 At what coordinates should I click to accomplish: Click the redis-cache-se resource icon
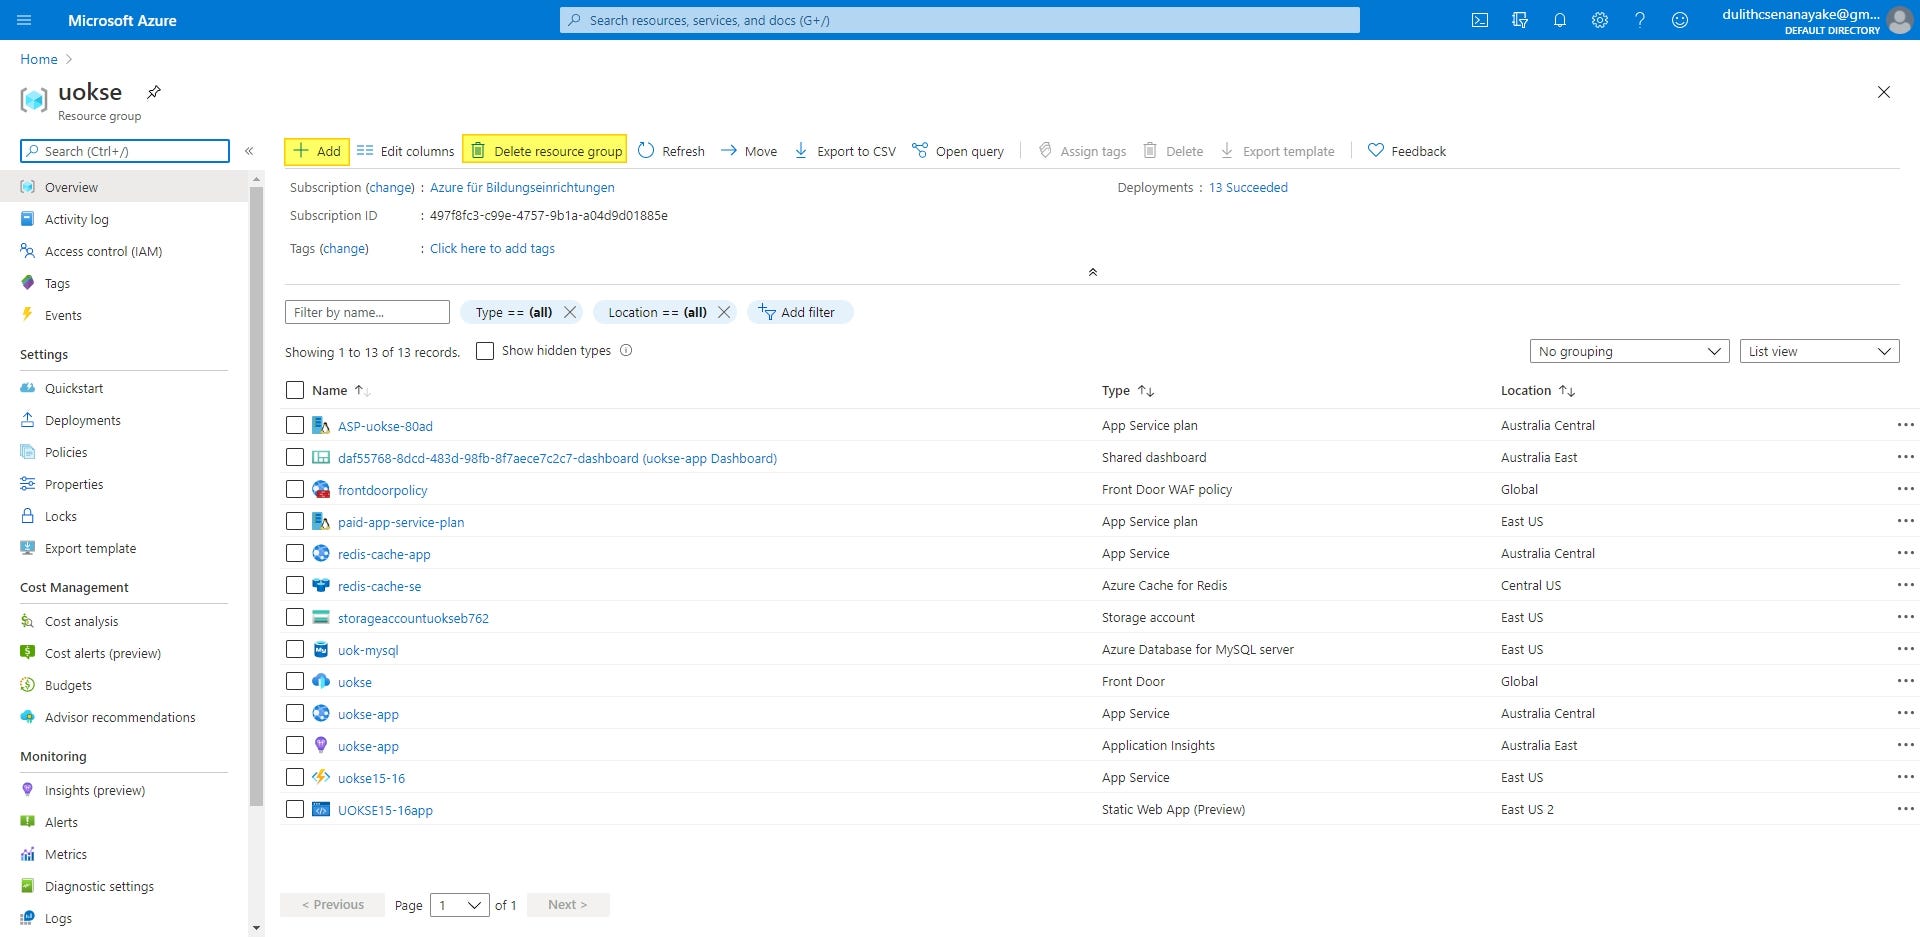pos(321,585)
